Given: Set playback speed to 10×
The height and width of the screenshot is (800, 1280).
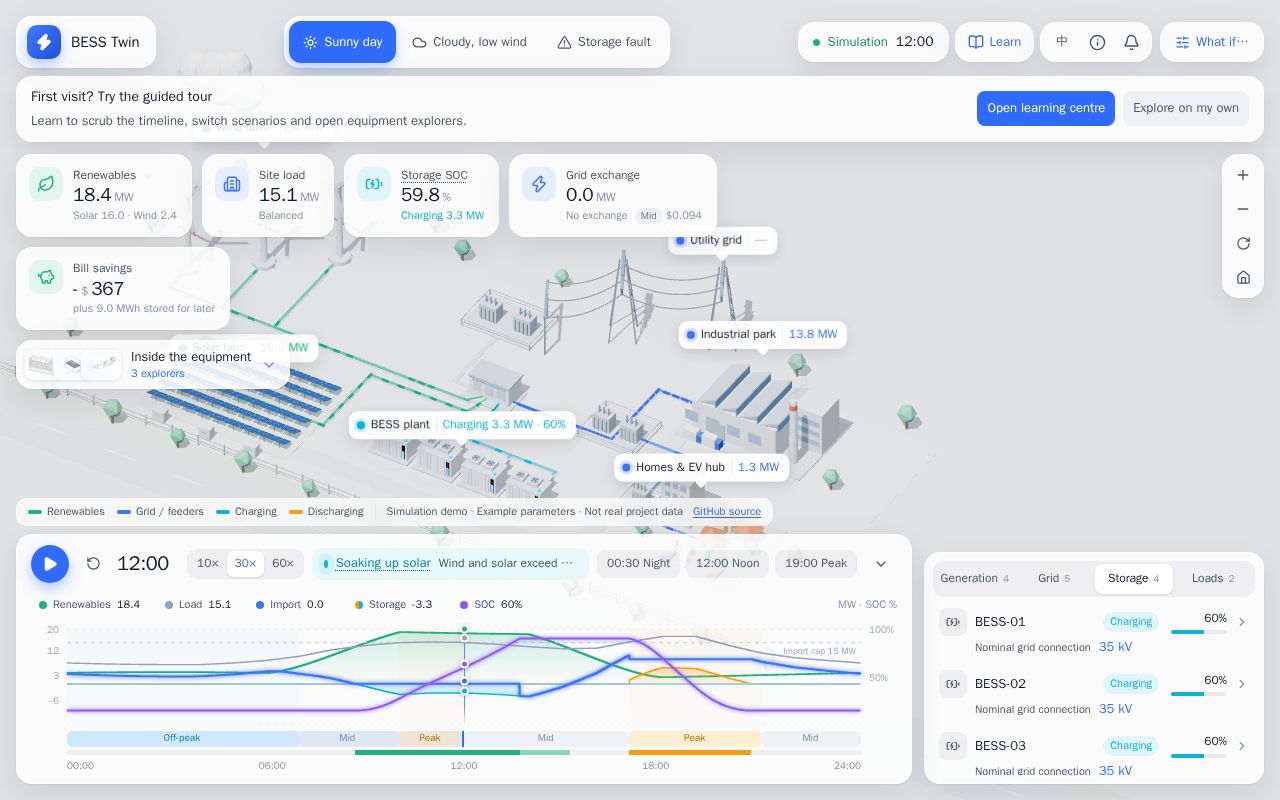Looking at the screenshot, I should pyautogui.click(x=208, y=564).
